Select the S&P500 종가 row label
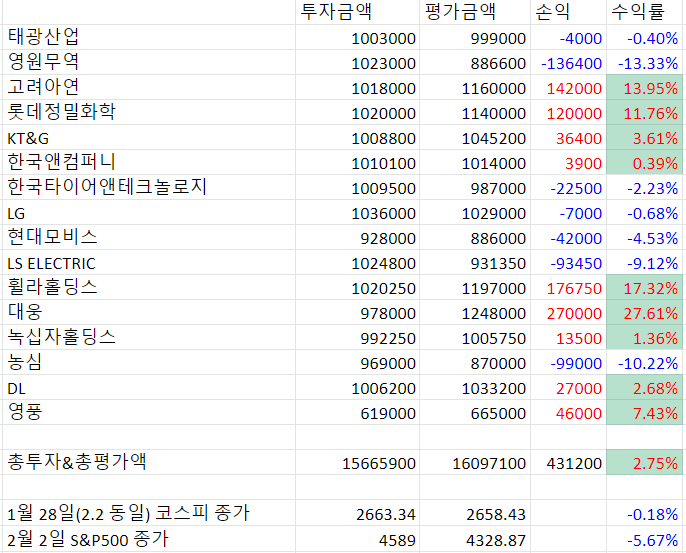 click(x=149, y=539)
